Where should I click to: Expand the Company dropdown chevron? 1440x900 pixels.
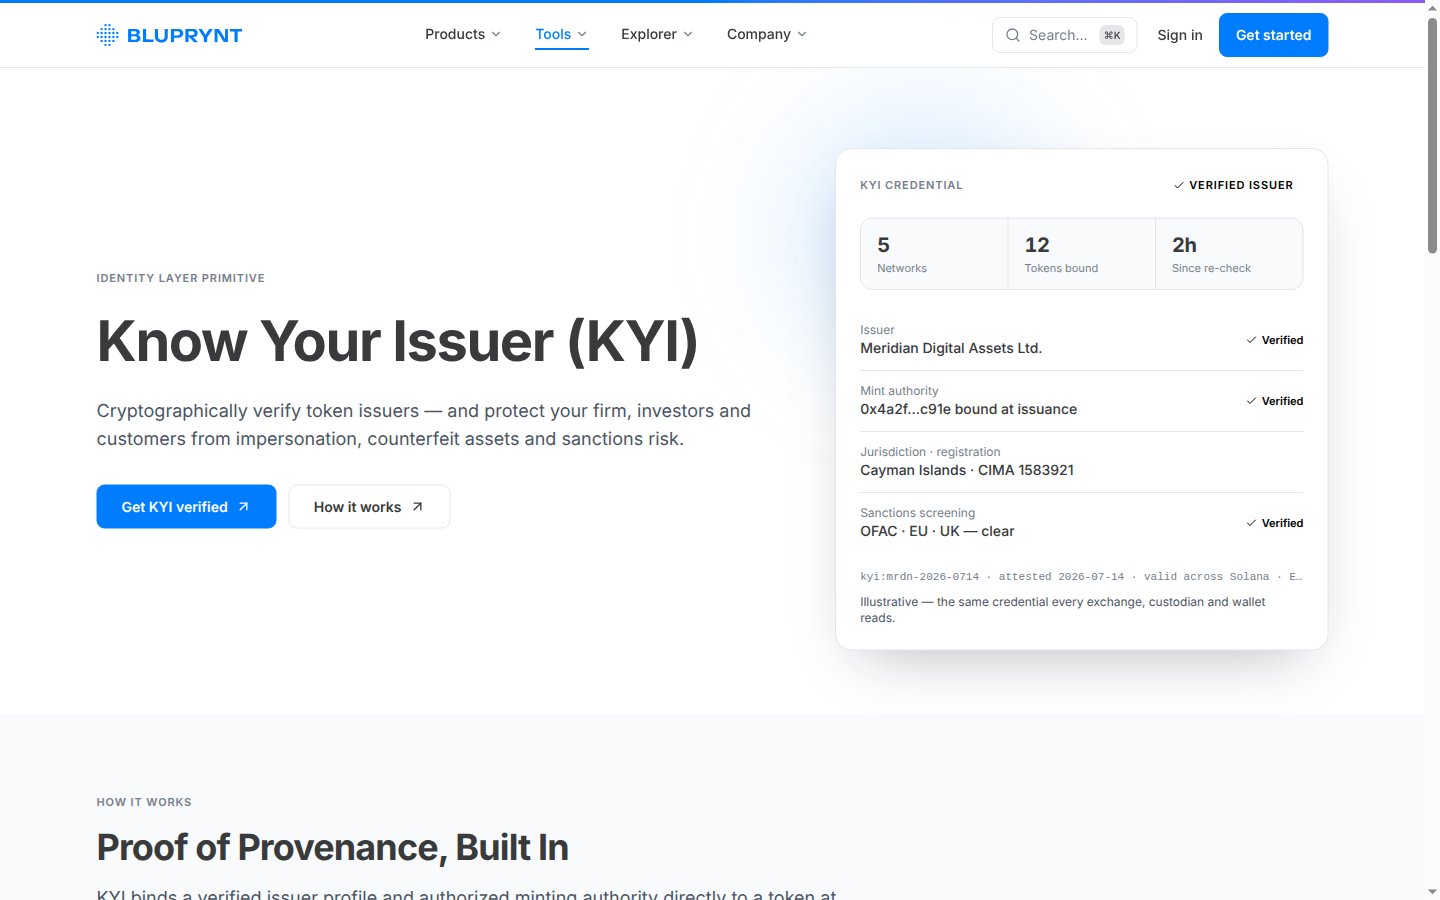point(802,34)
